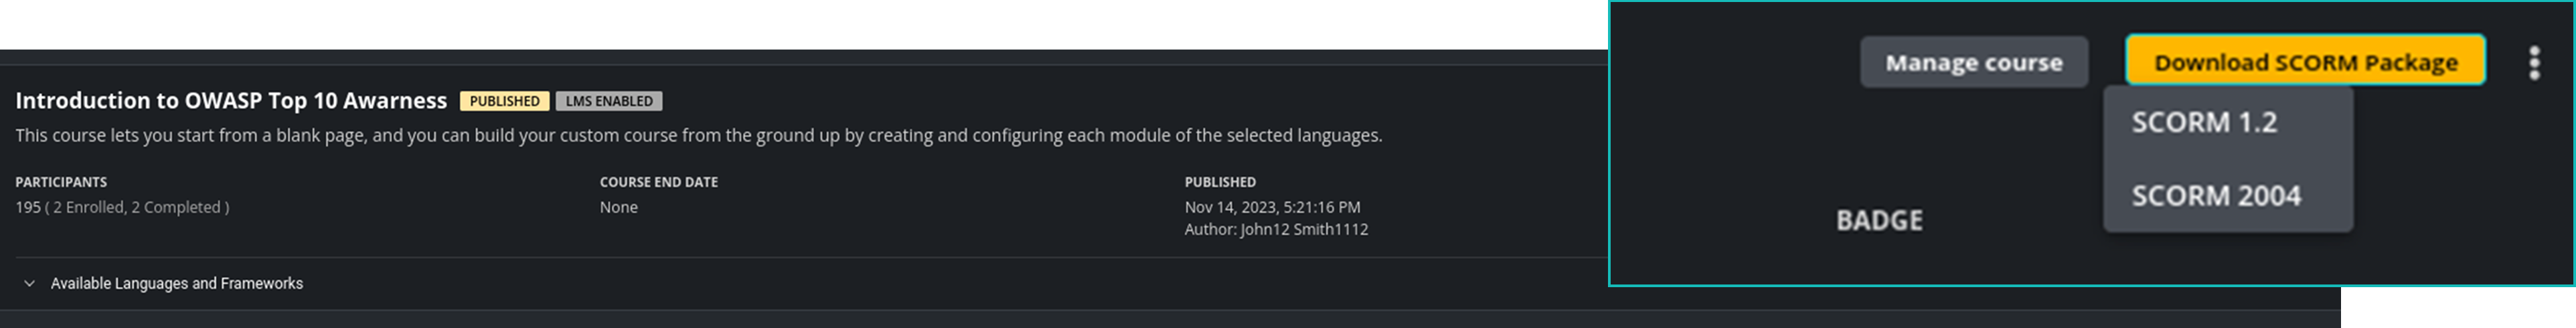2576x328 pixels.
Task: Click the LMS ENABLED badge
Action: (x=608, y=101)
